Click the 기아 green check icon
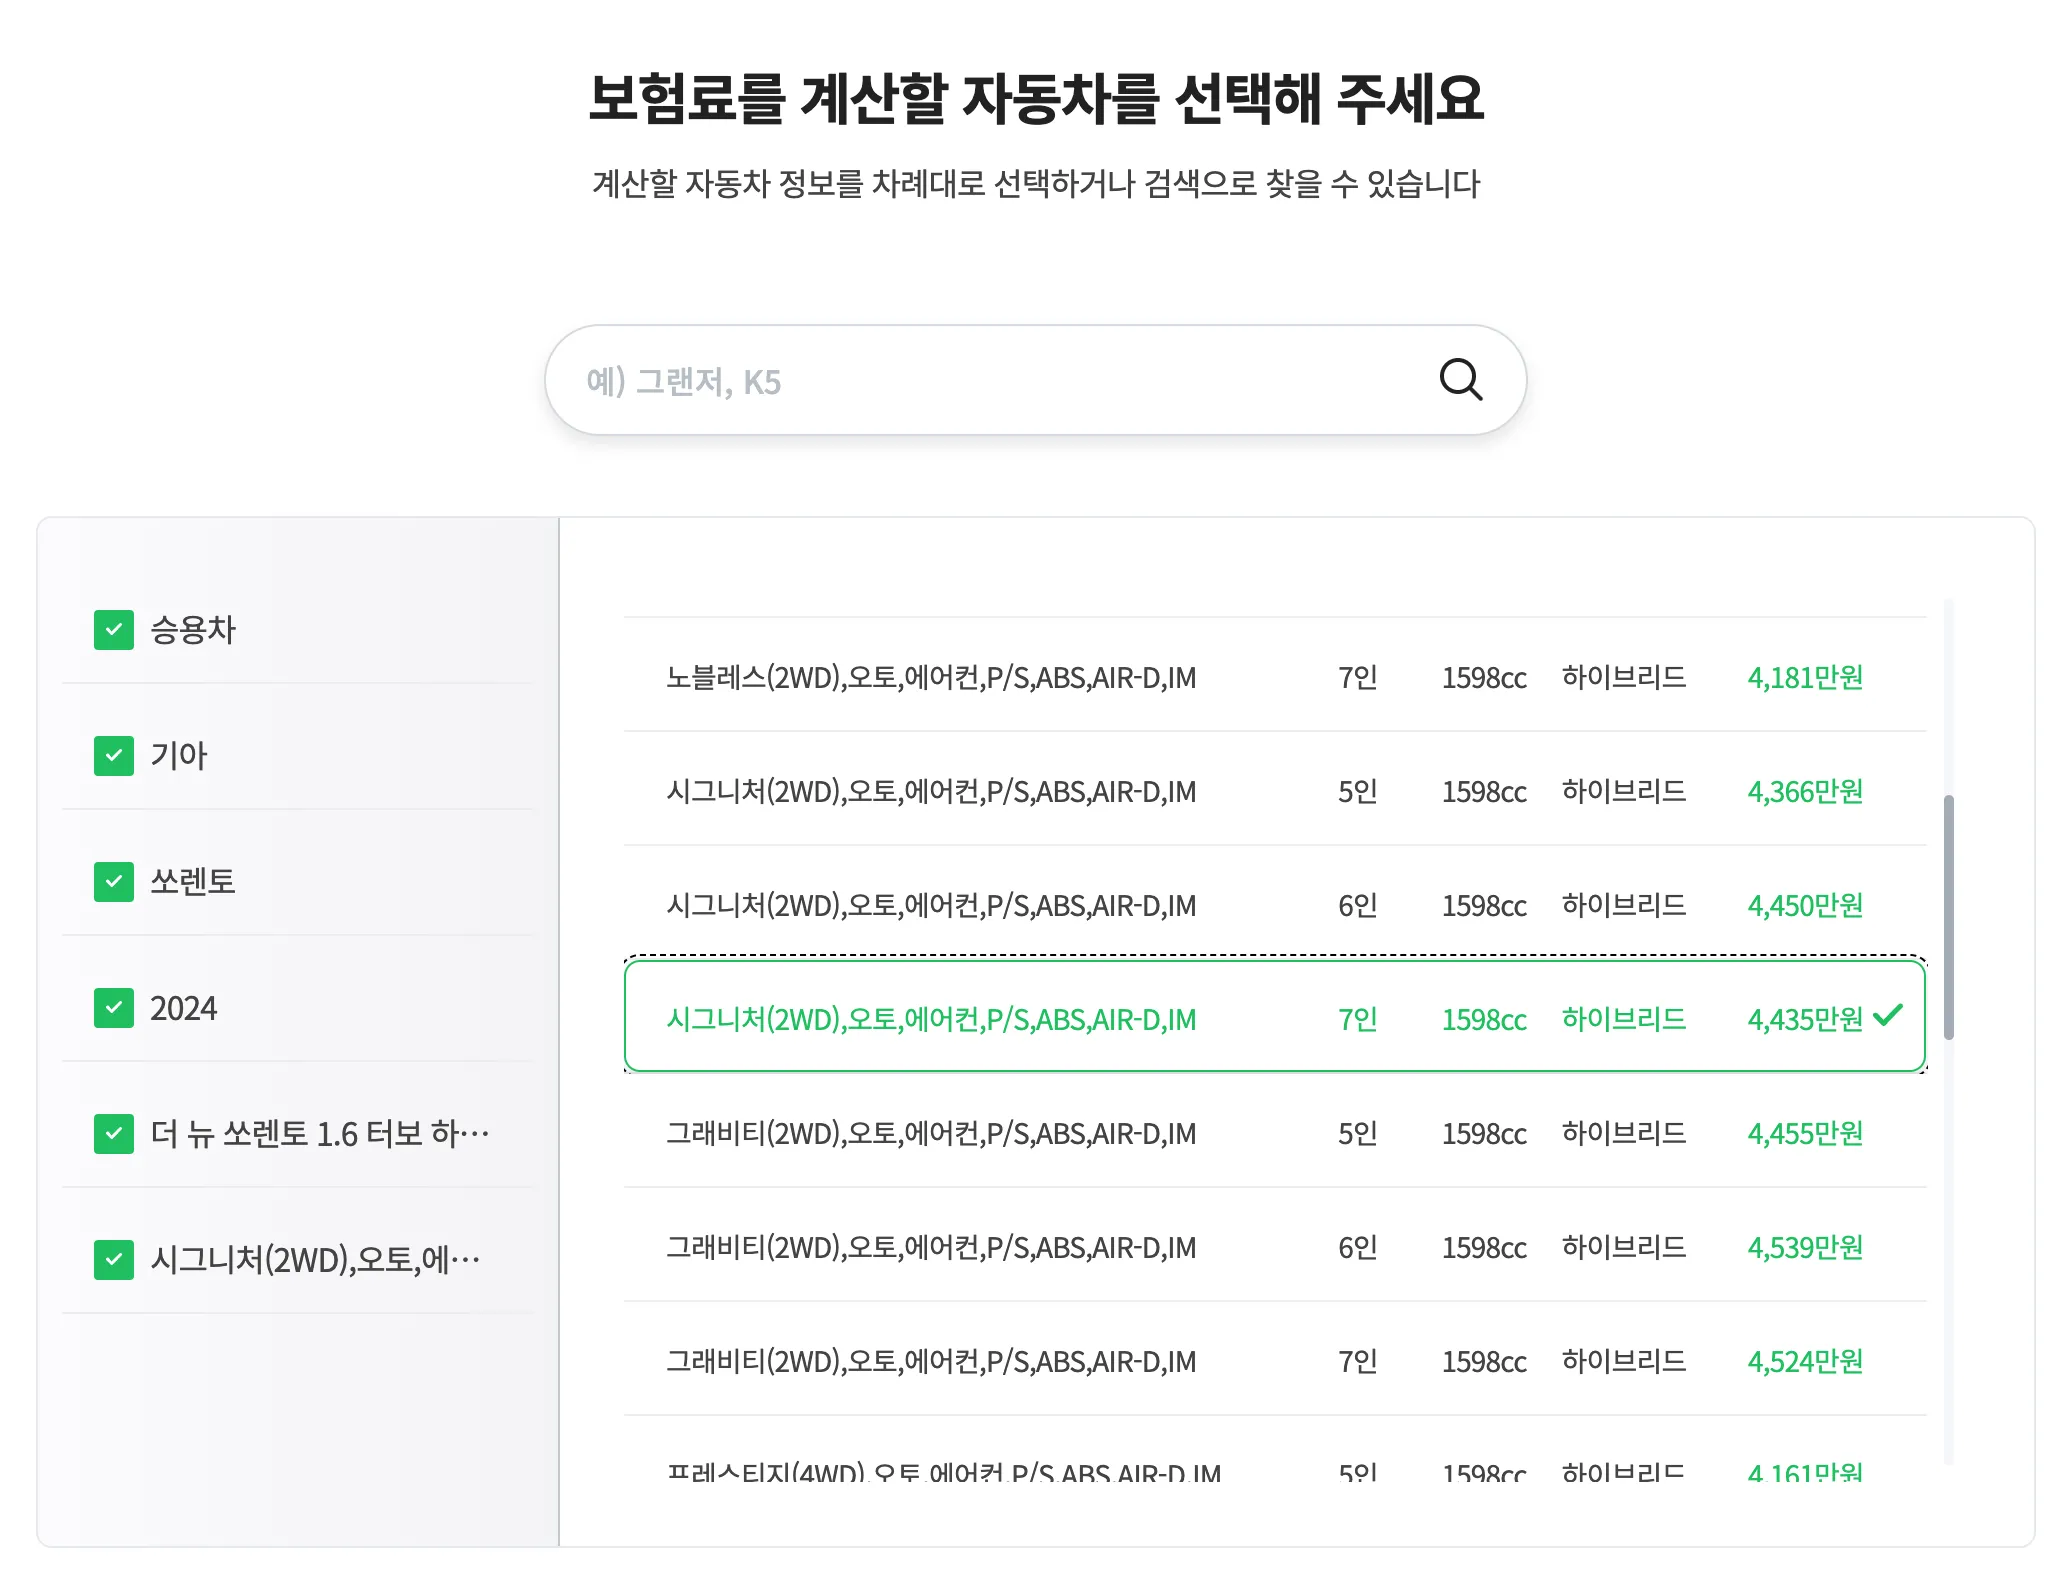The image size is (2070, 1578). click(x=113, y=756)
